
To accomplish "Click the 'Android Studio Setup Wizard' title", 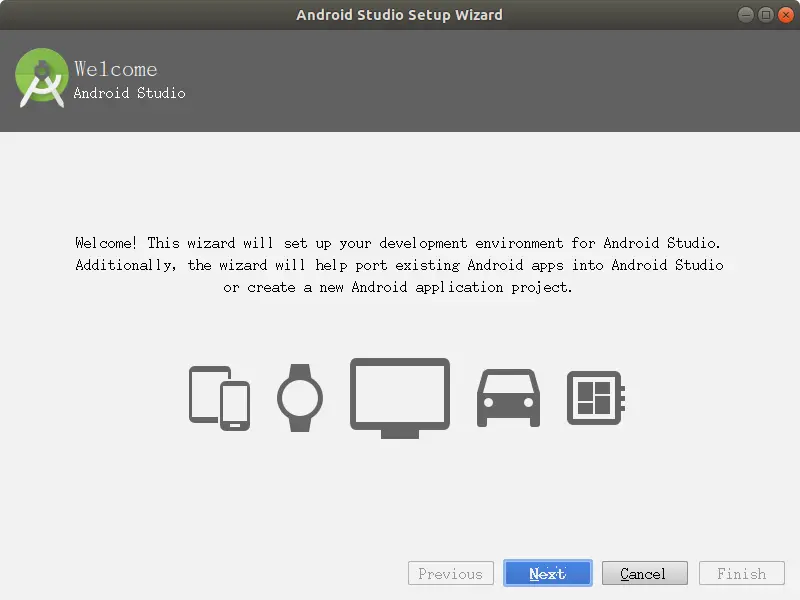I will [399, 15].
